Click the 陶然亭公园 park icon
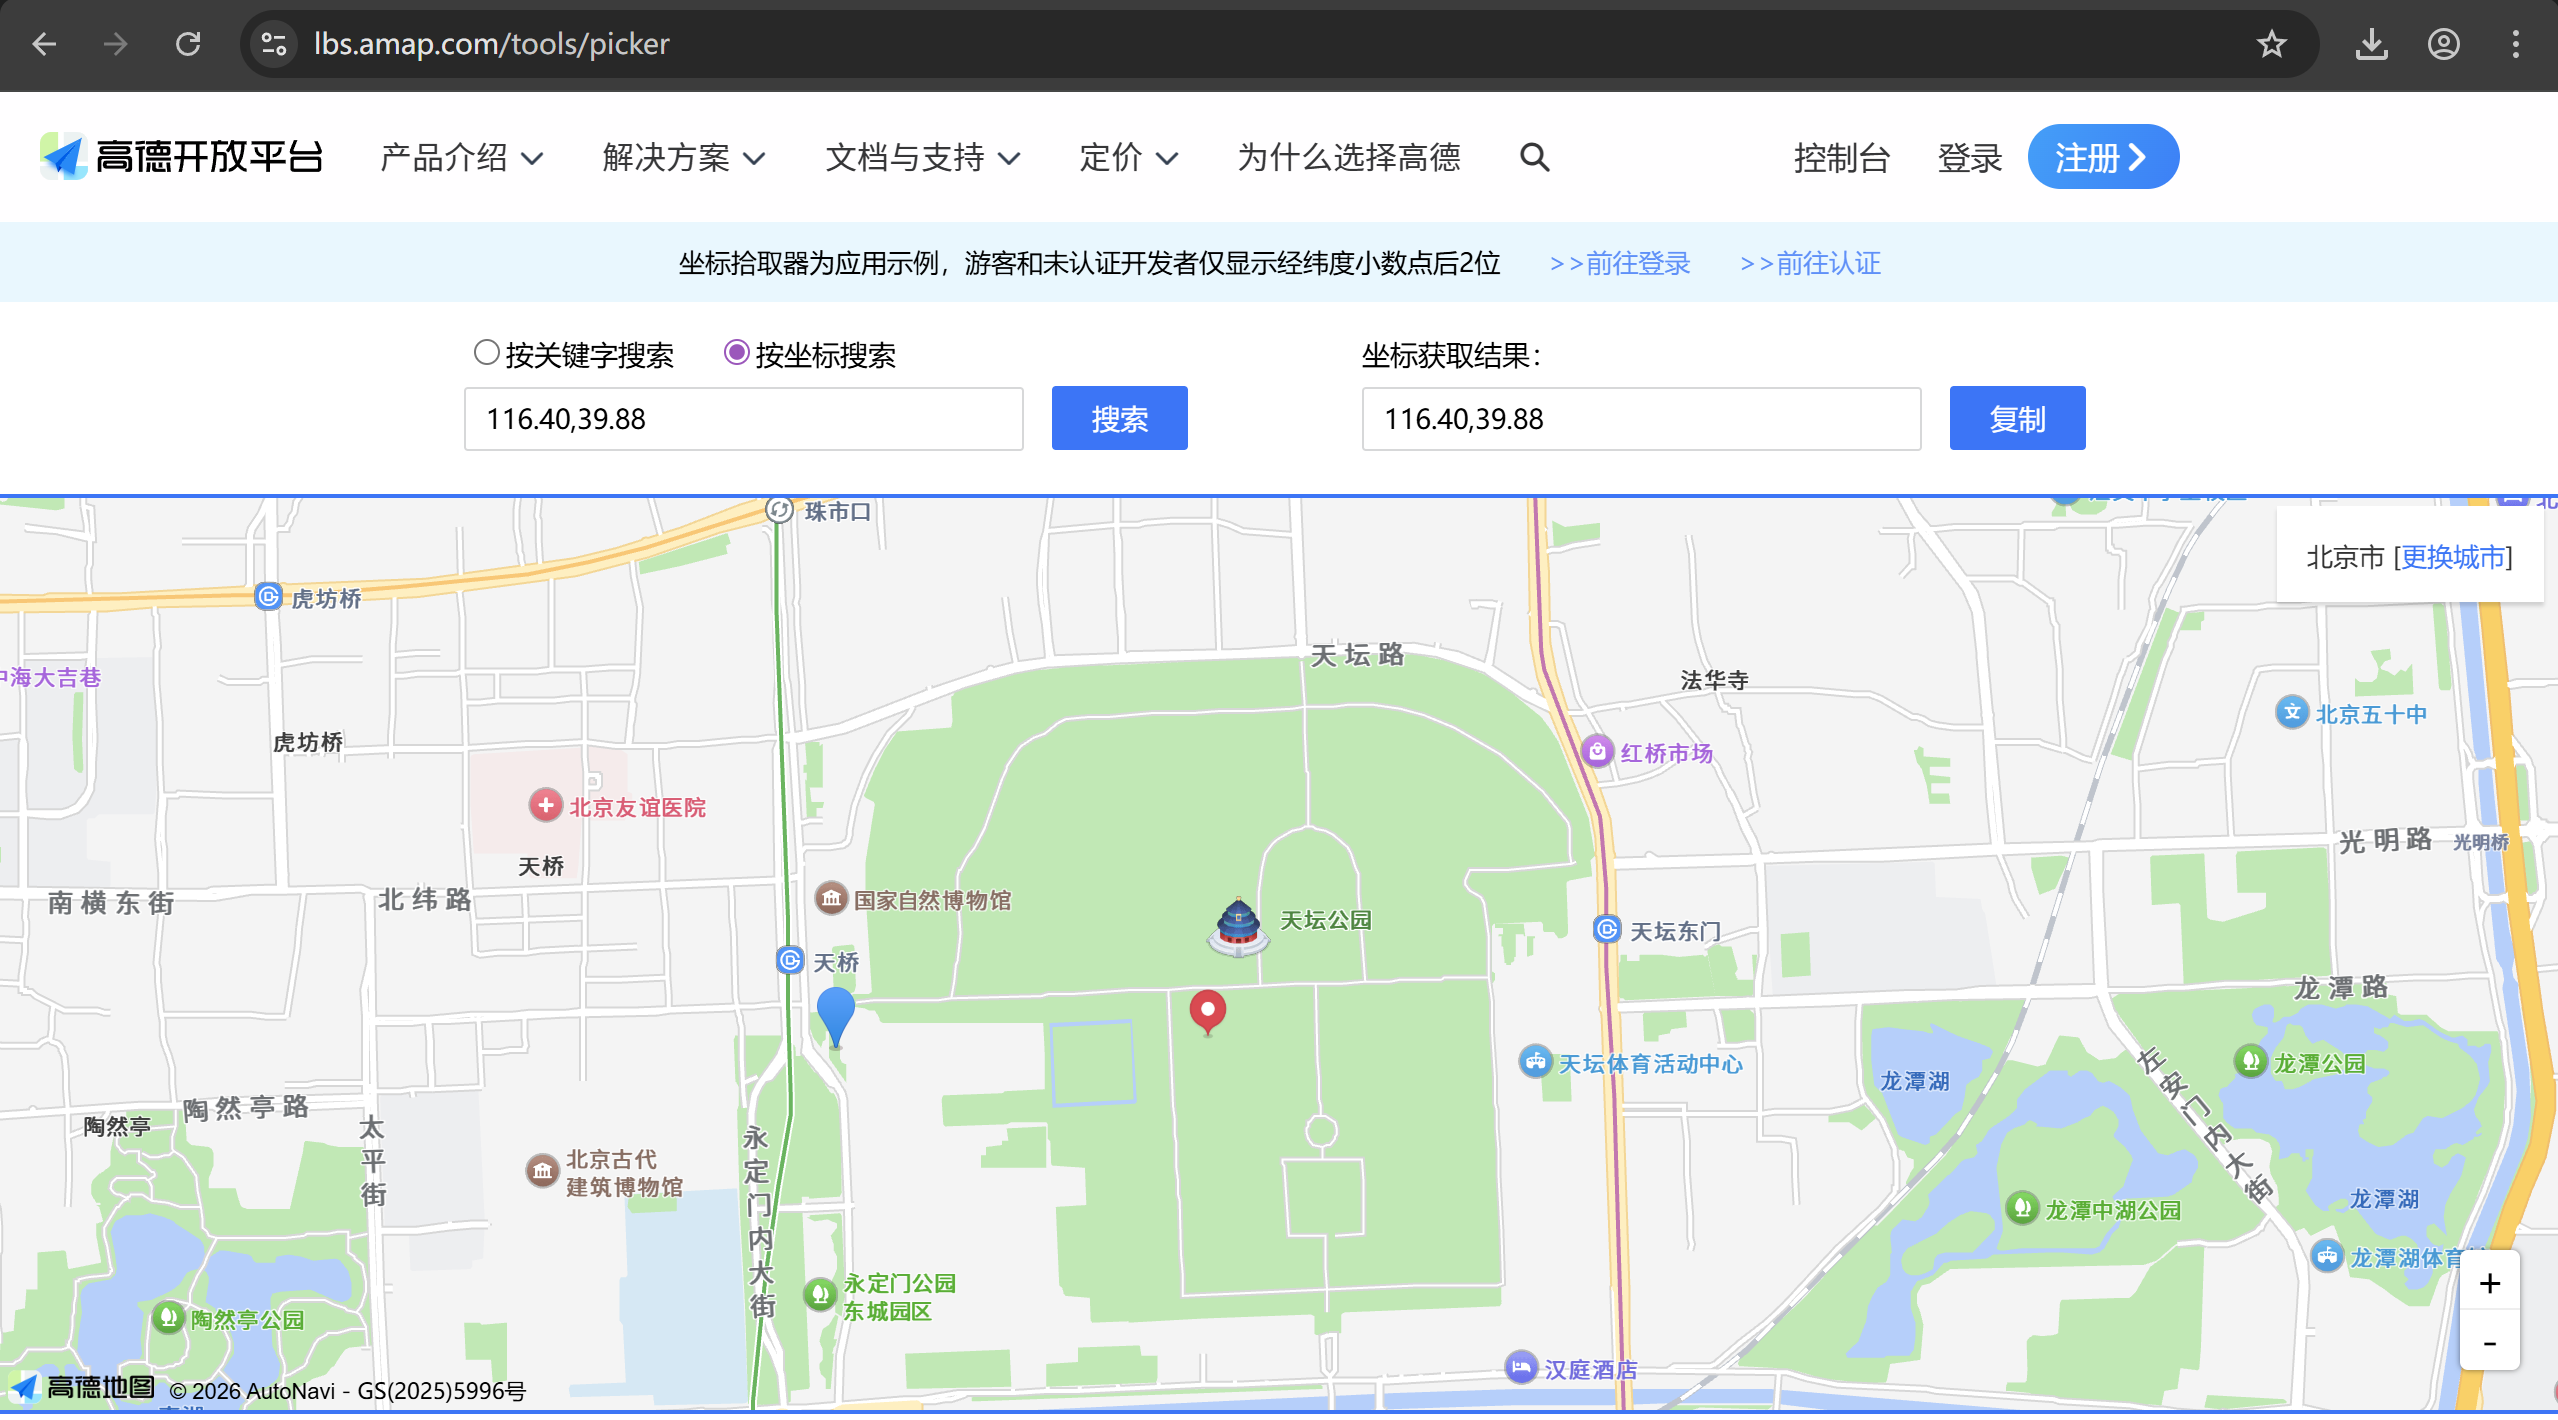2558x1420 pixels. [168, 1317]
